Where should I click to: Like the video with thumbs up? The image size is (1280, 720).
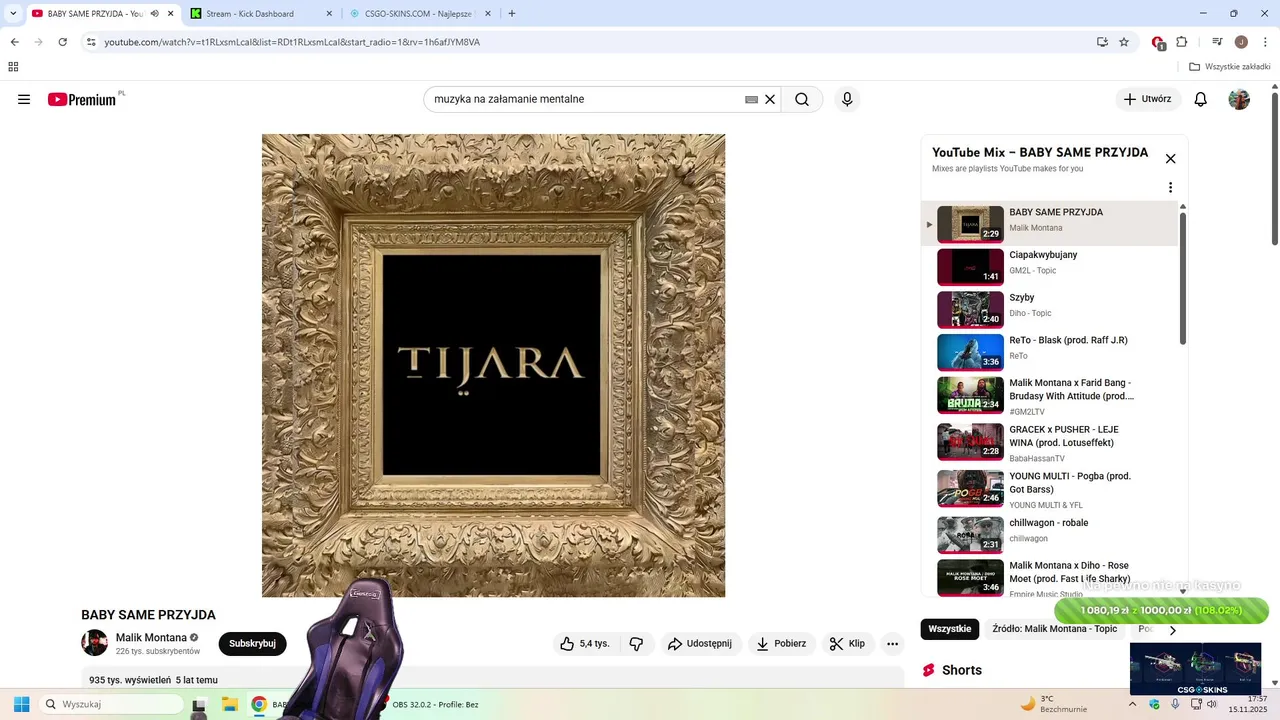[x=586, y=644]
